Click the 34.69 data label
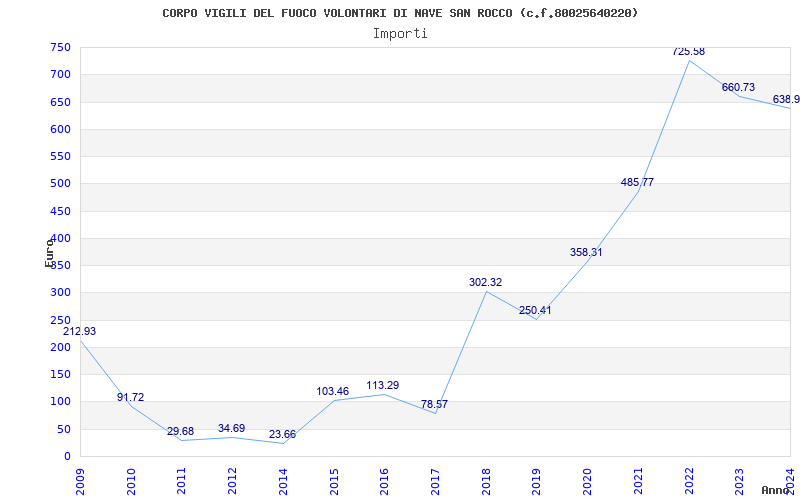The height and width of the screenshot is (500, 800). pyautogui.click(x=232, y=428)
